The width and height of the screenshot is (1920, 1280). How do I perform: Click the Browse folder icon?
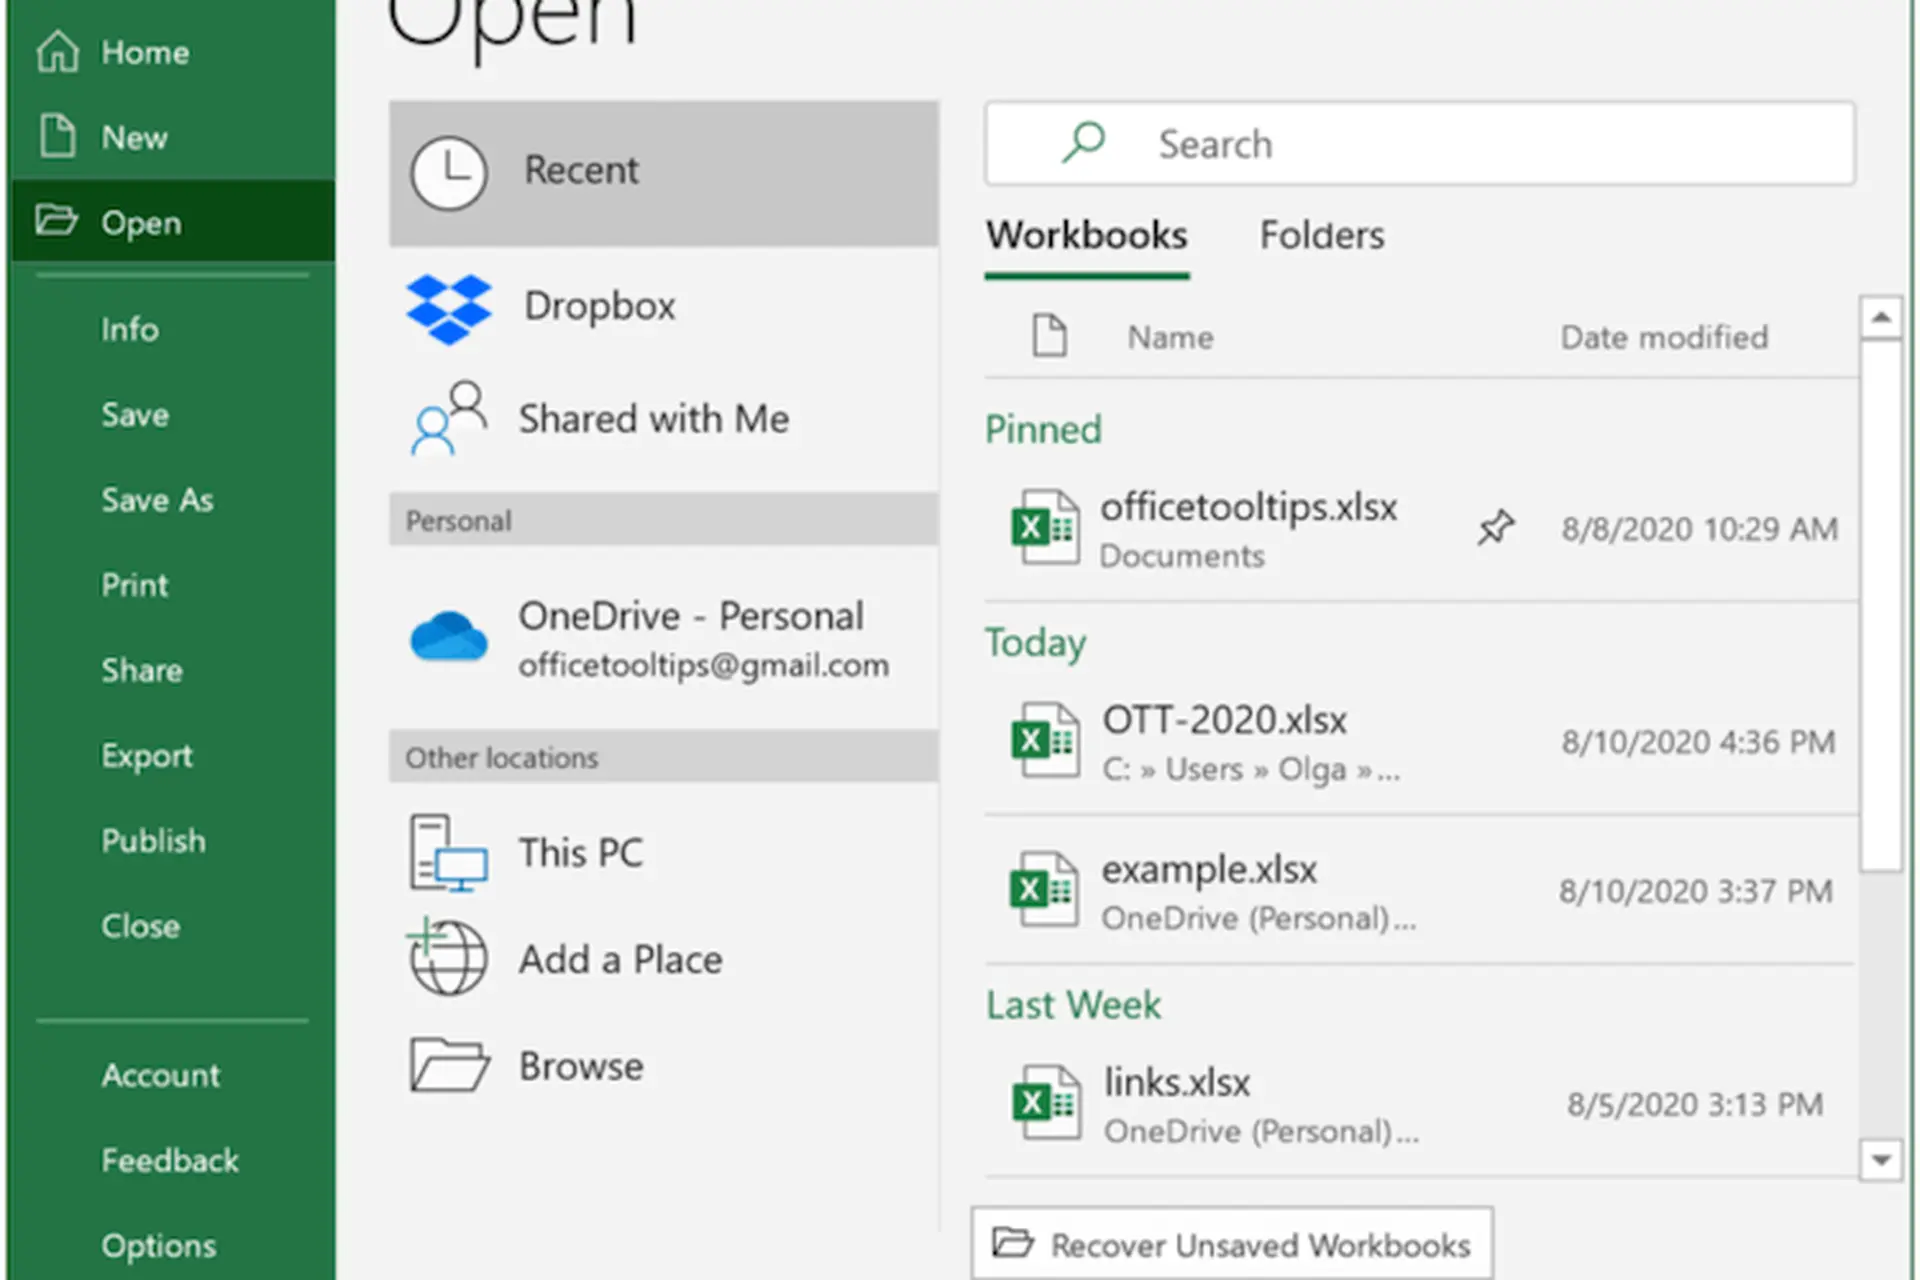[x=449, y=1065]
